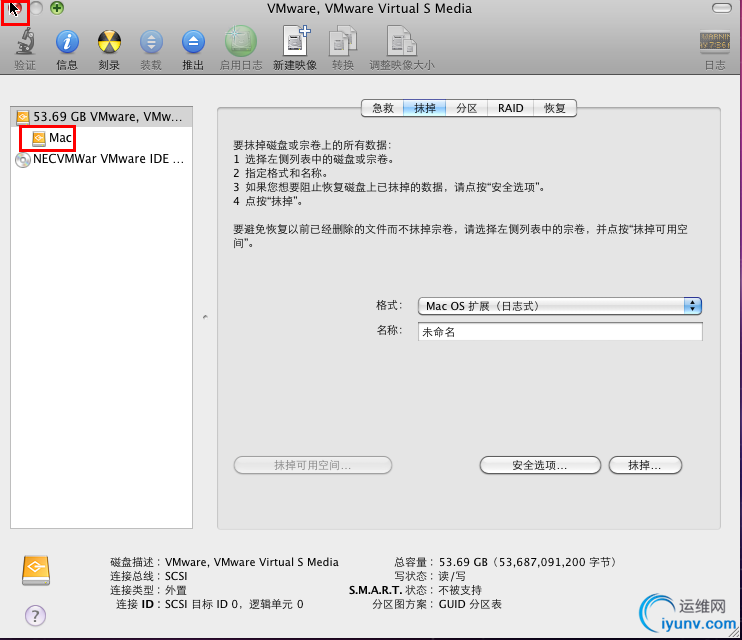Click the S.M.A.R.T. status 不被支持 text
742x640 pixels.
(460, 590)
